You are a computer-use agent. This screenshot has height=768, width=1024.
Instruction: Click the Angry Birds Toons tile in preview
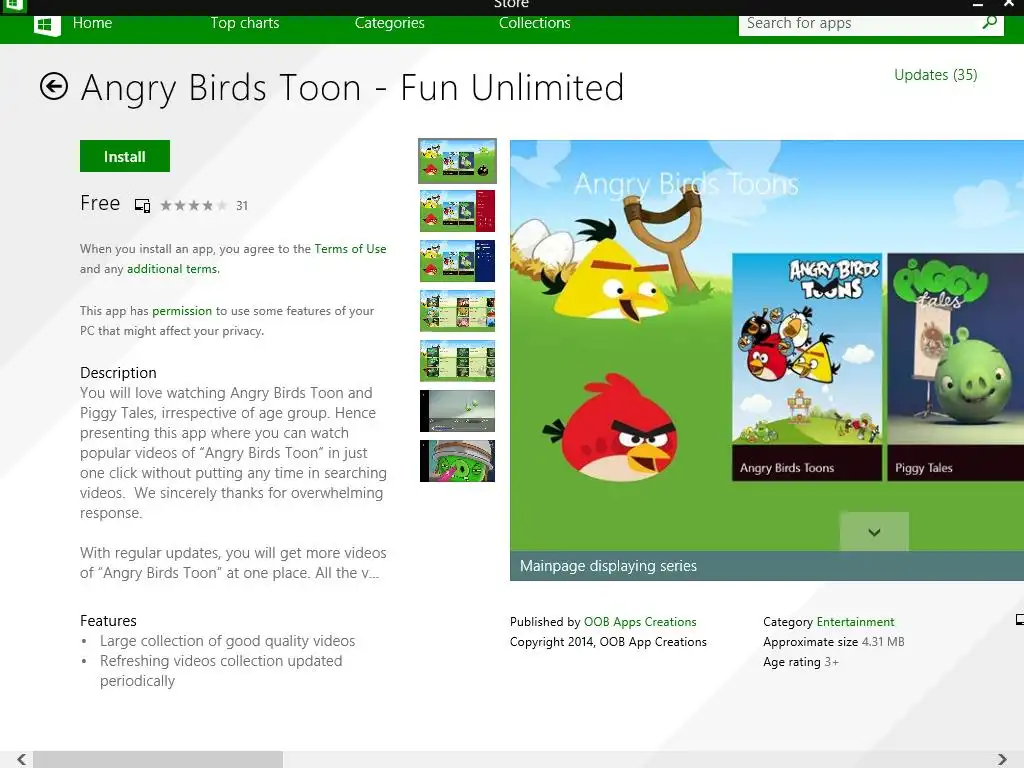point(807,367)
